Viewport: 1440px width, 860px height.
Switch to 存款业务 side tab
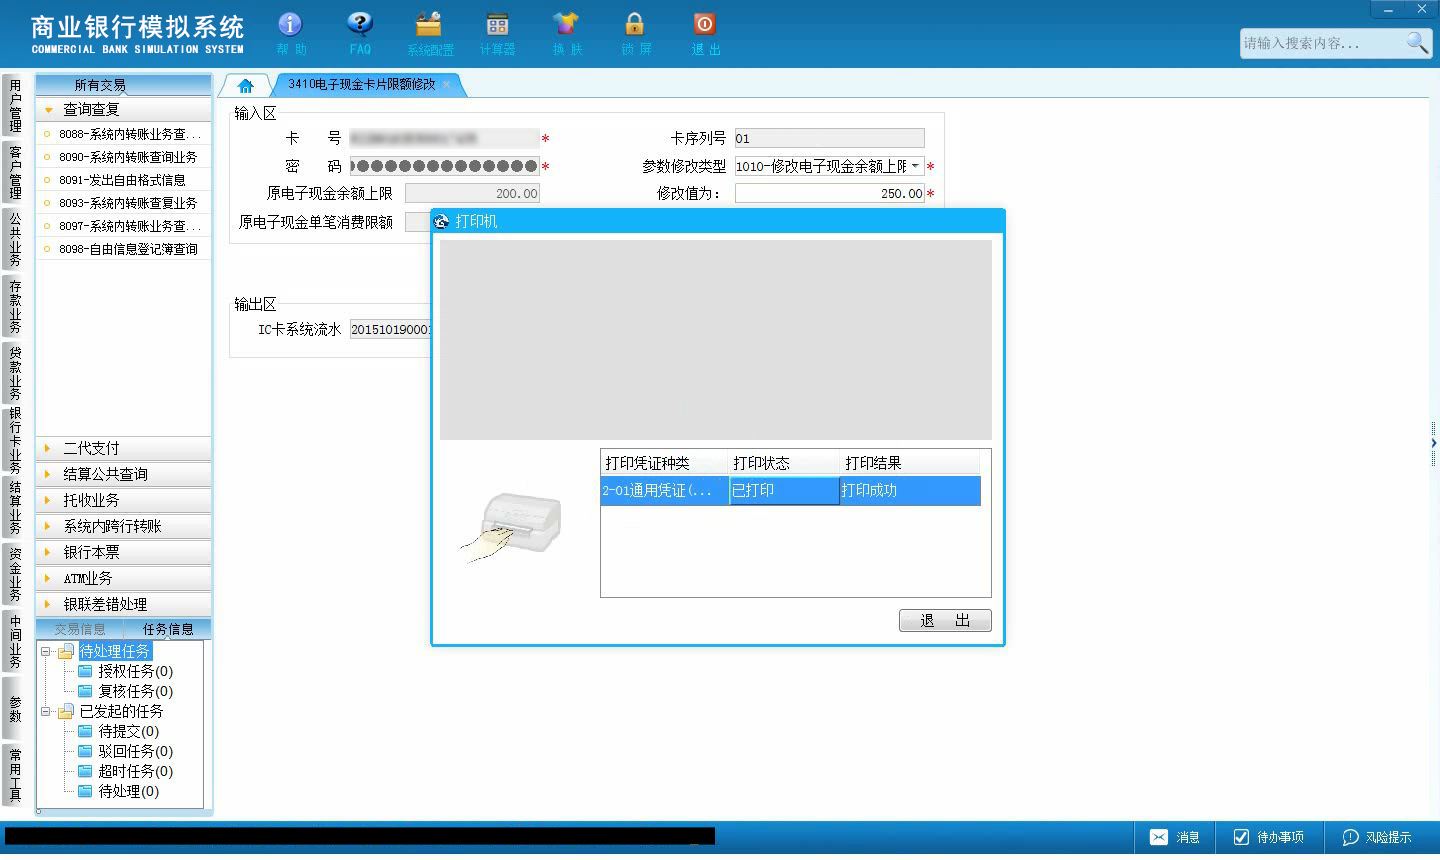tap(14, 305)
